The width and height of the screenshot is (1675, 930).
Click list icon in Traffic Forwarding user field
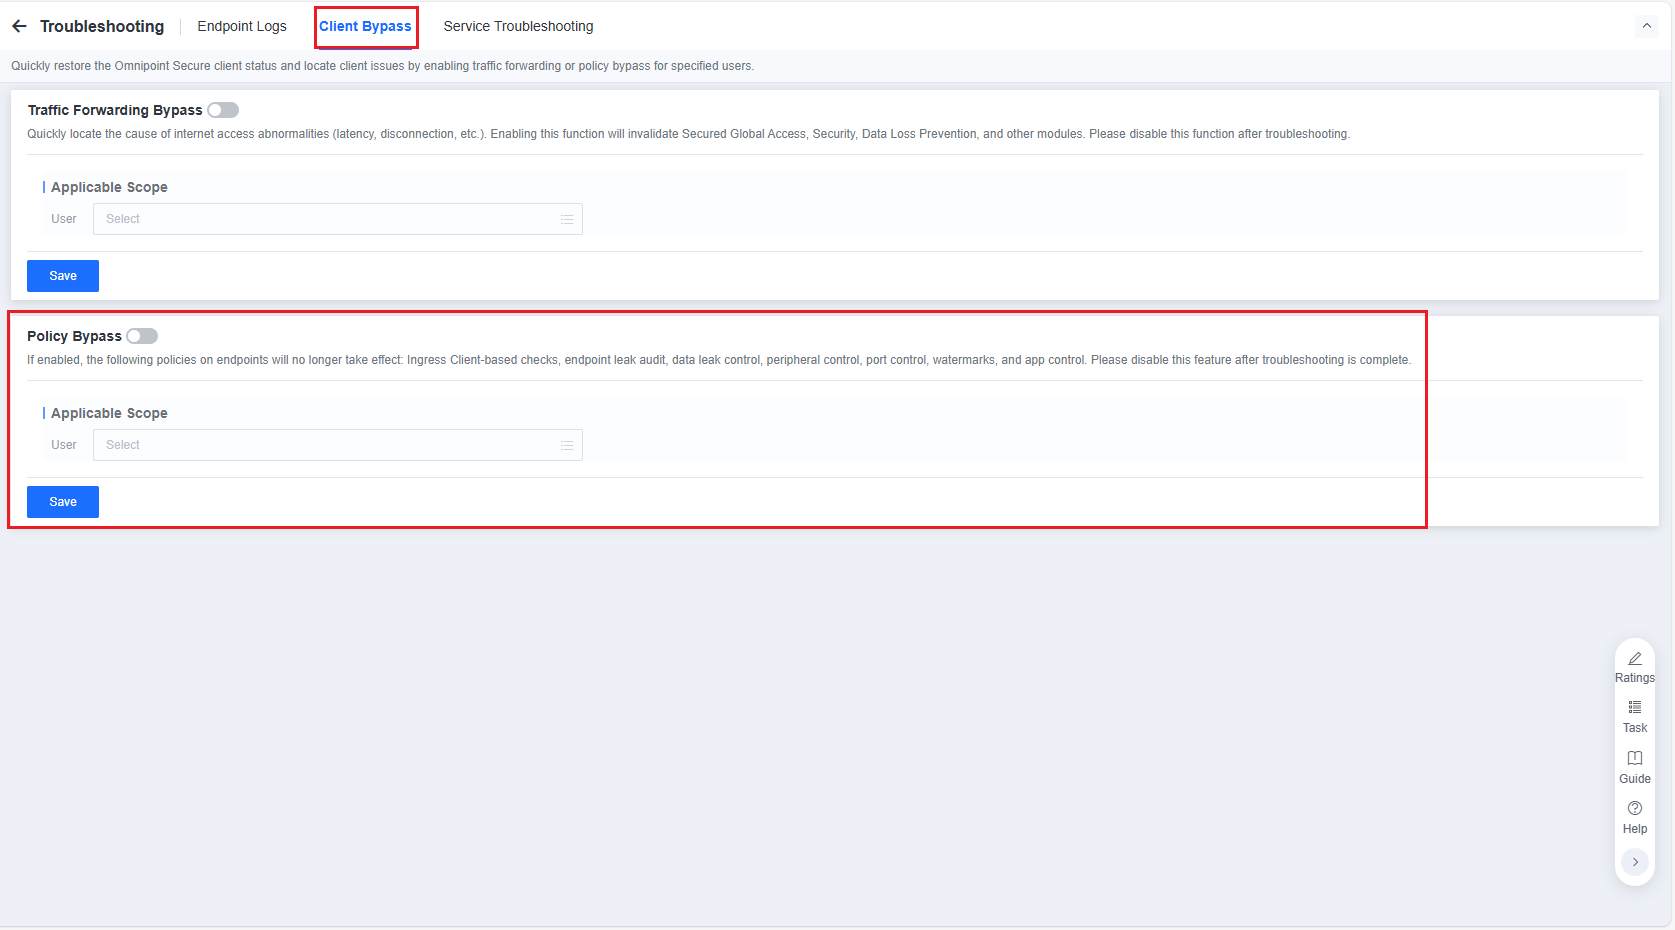point(567,219)
